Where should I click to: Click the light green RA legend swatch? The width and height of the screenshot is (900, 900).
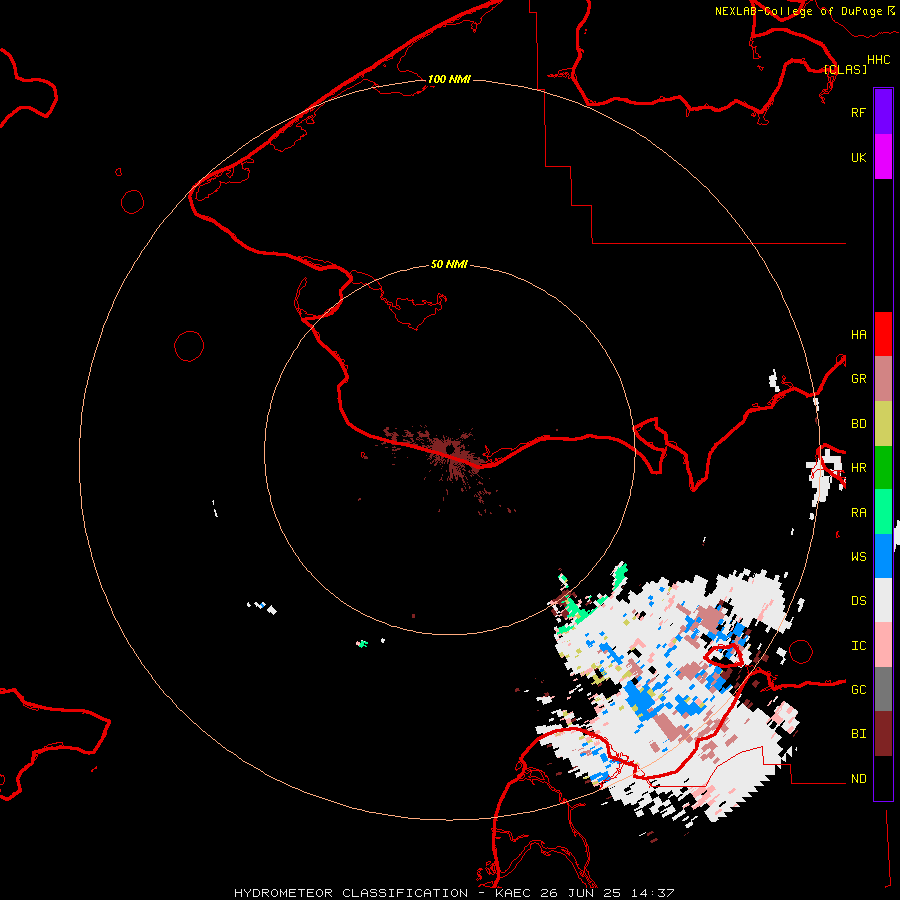point(883,512)
